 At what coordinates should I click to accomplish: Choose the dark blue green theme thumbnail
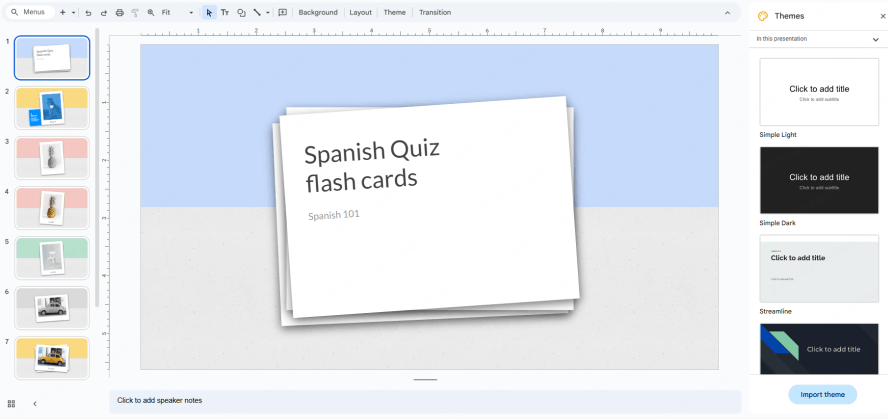(x=819, y=349)
